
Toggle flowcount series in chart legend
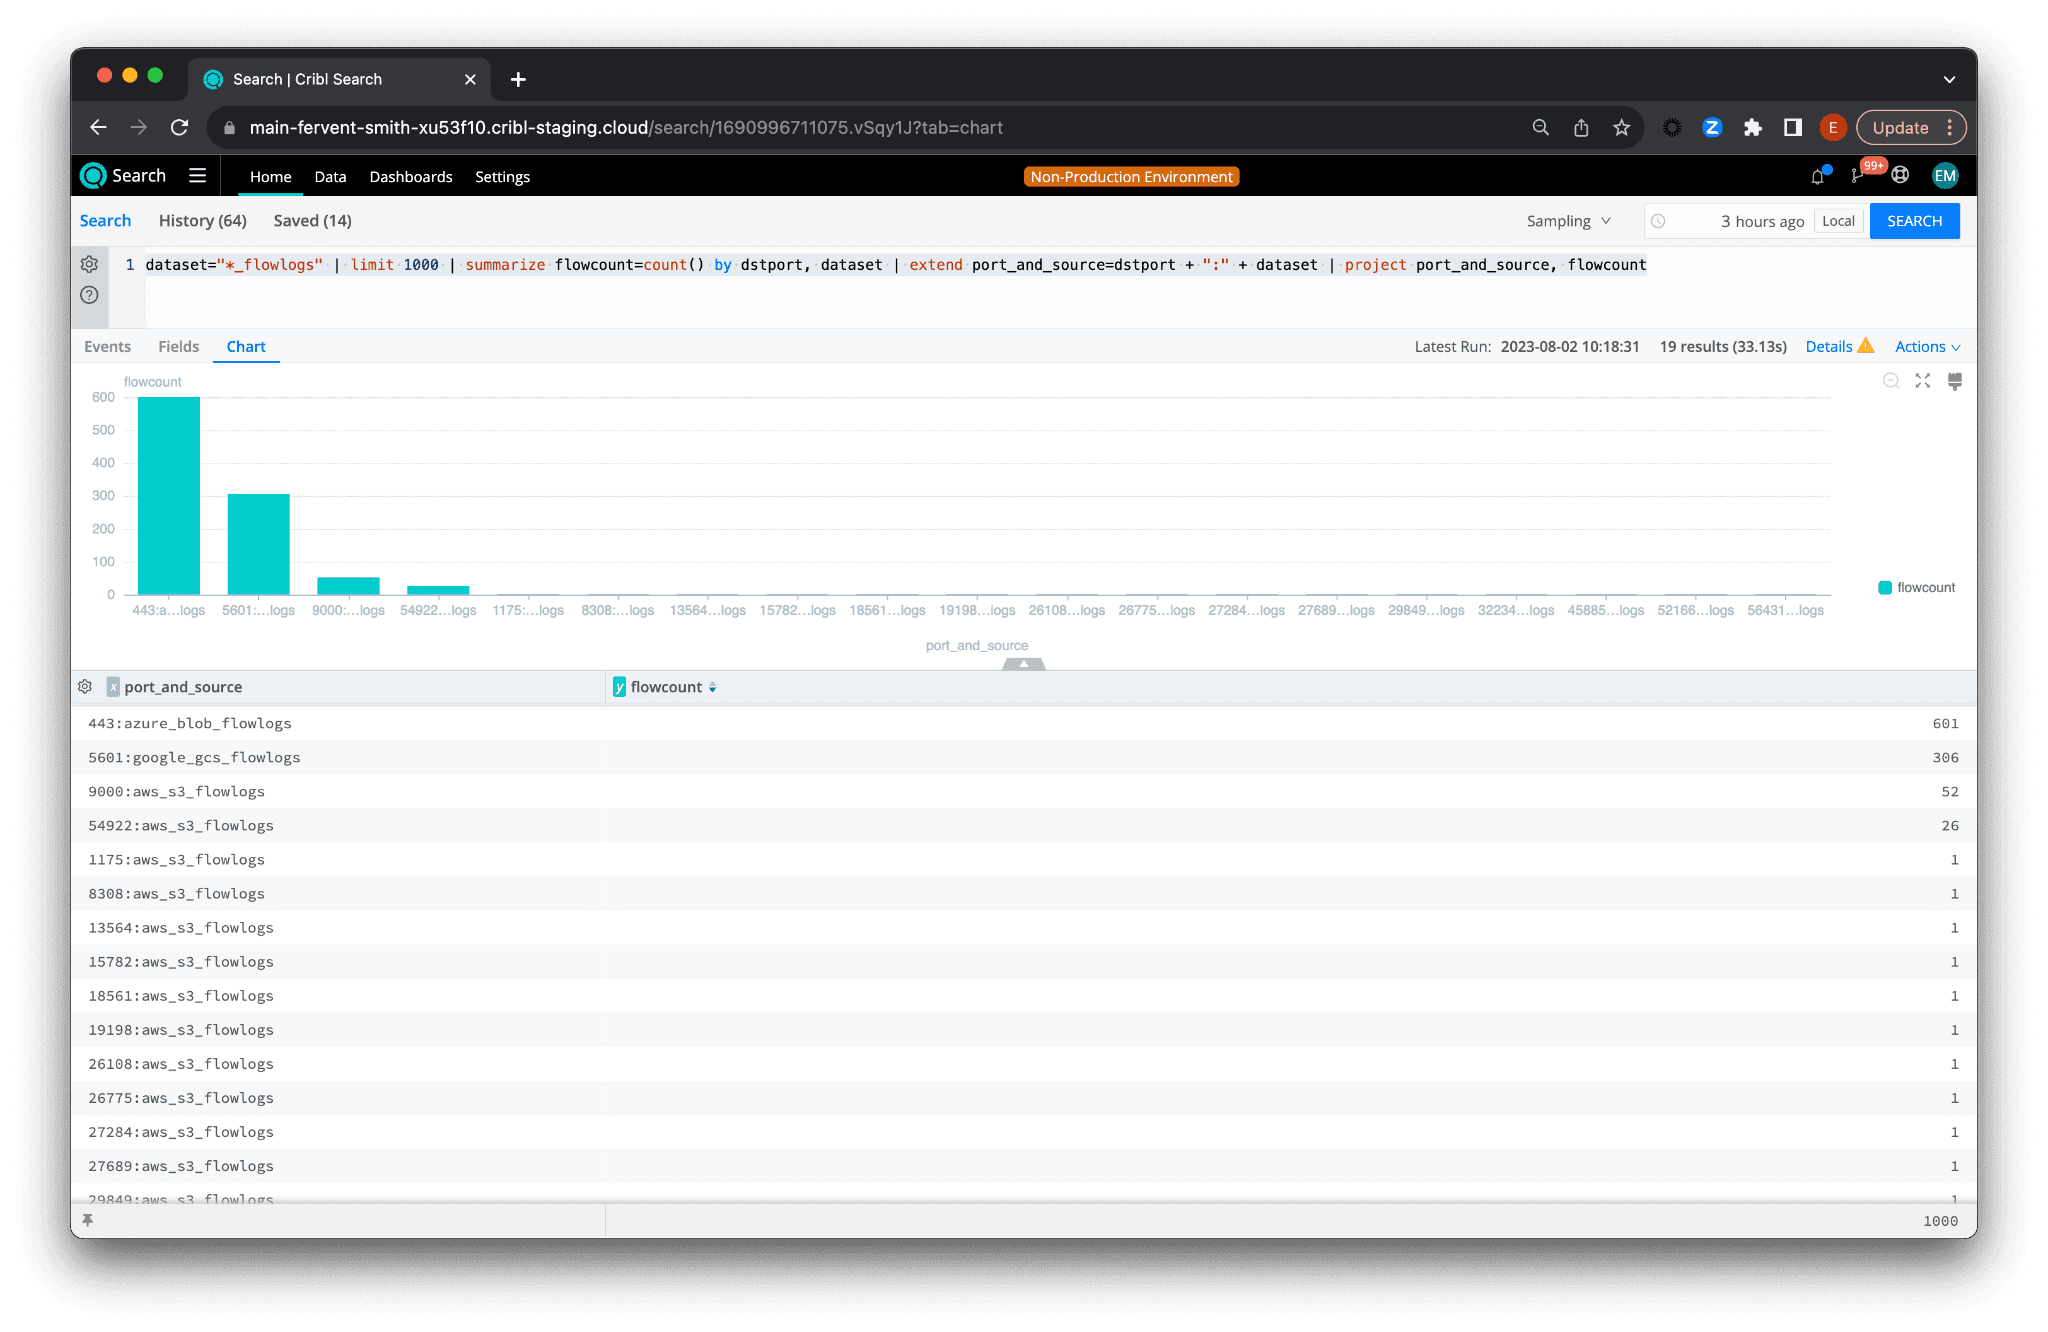click(x=1916, y=588)
